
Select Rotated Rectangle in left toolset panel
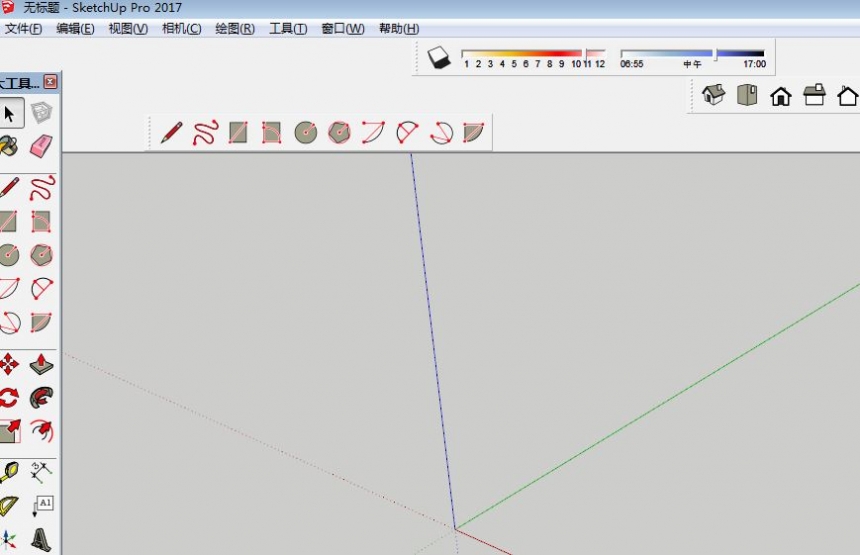click(41, 222)
